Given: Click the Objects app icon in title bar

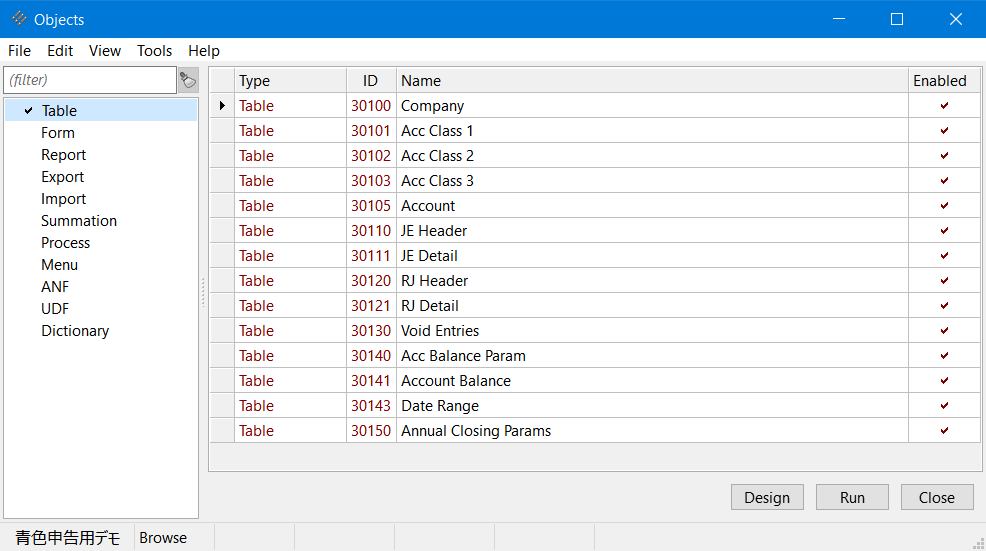Looking at the screenshot, I should (x=19, y=19).
